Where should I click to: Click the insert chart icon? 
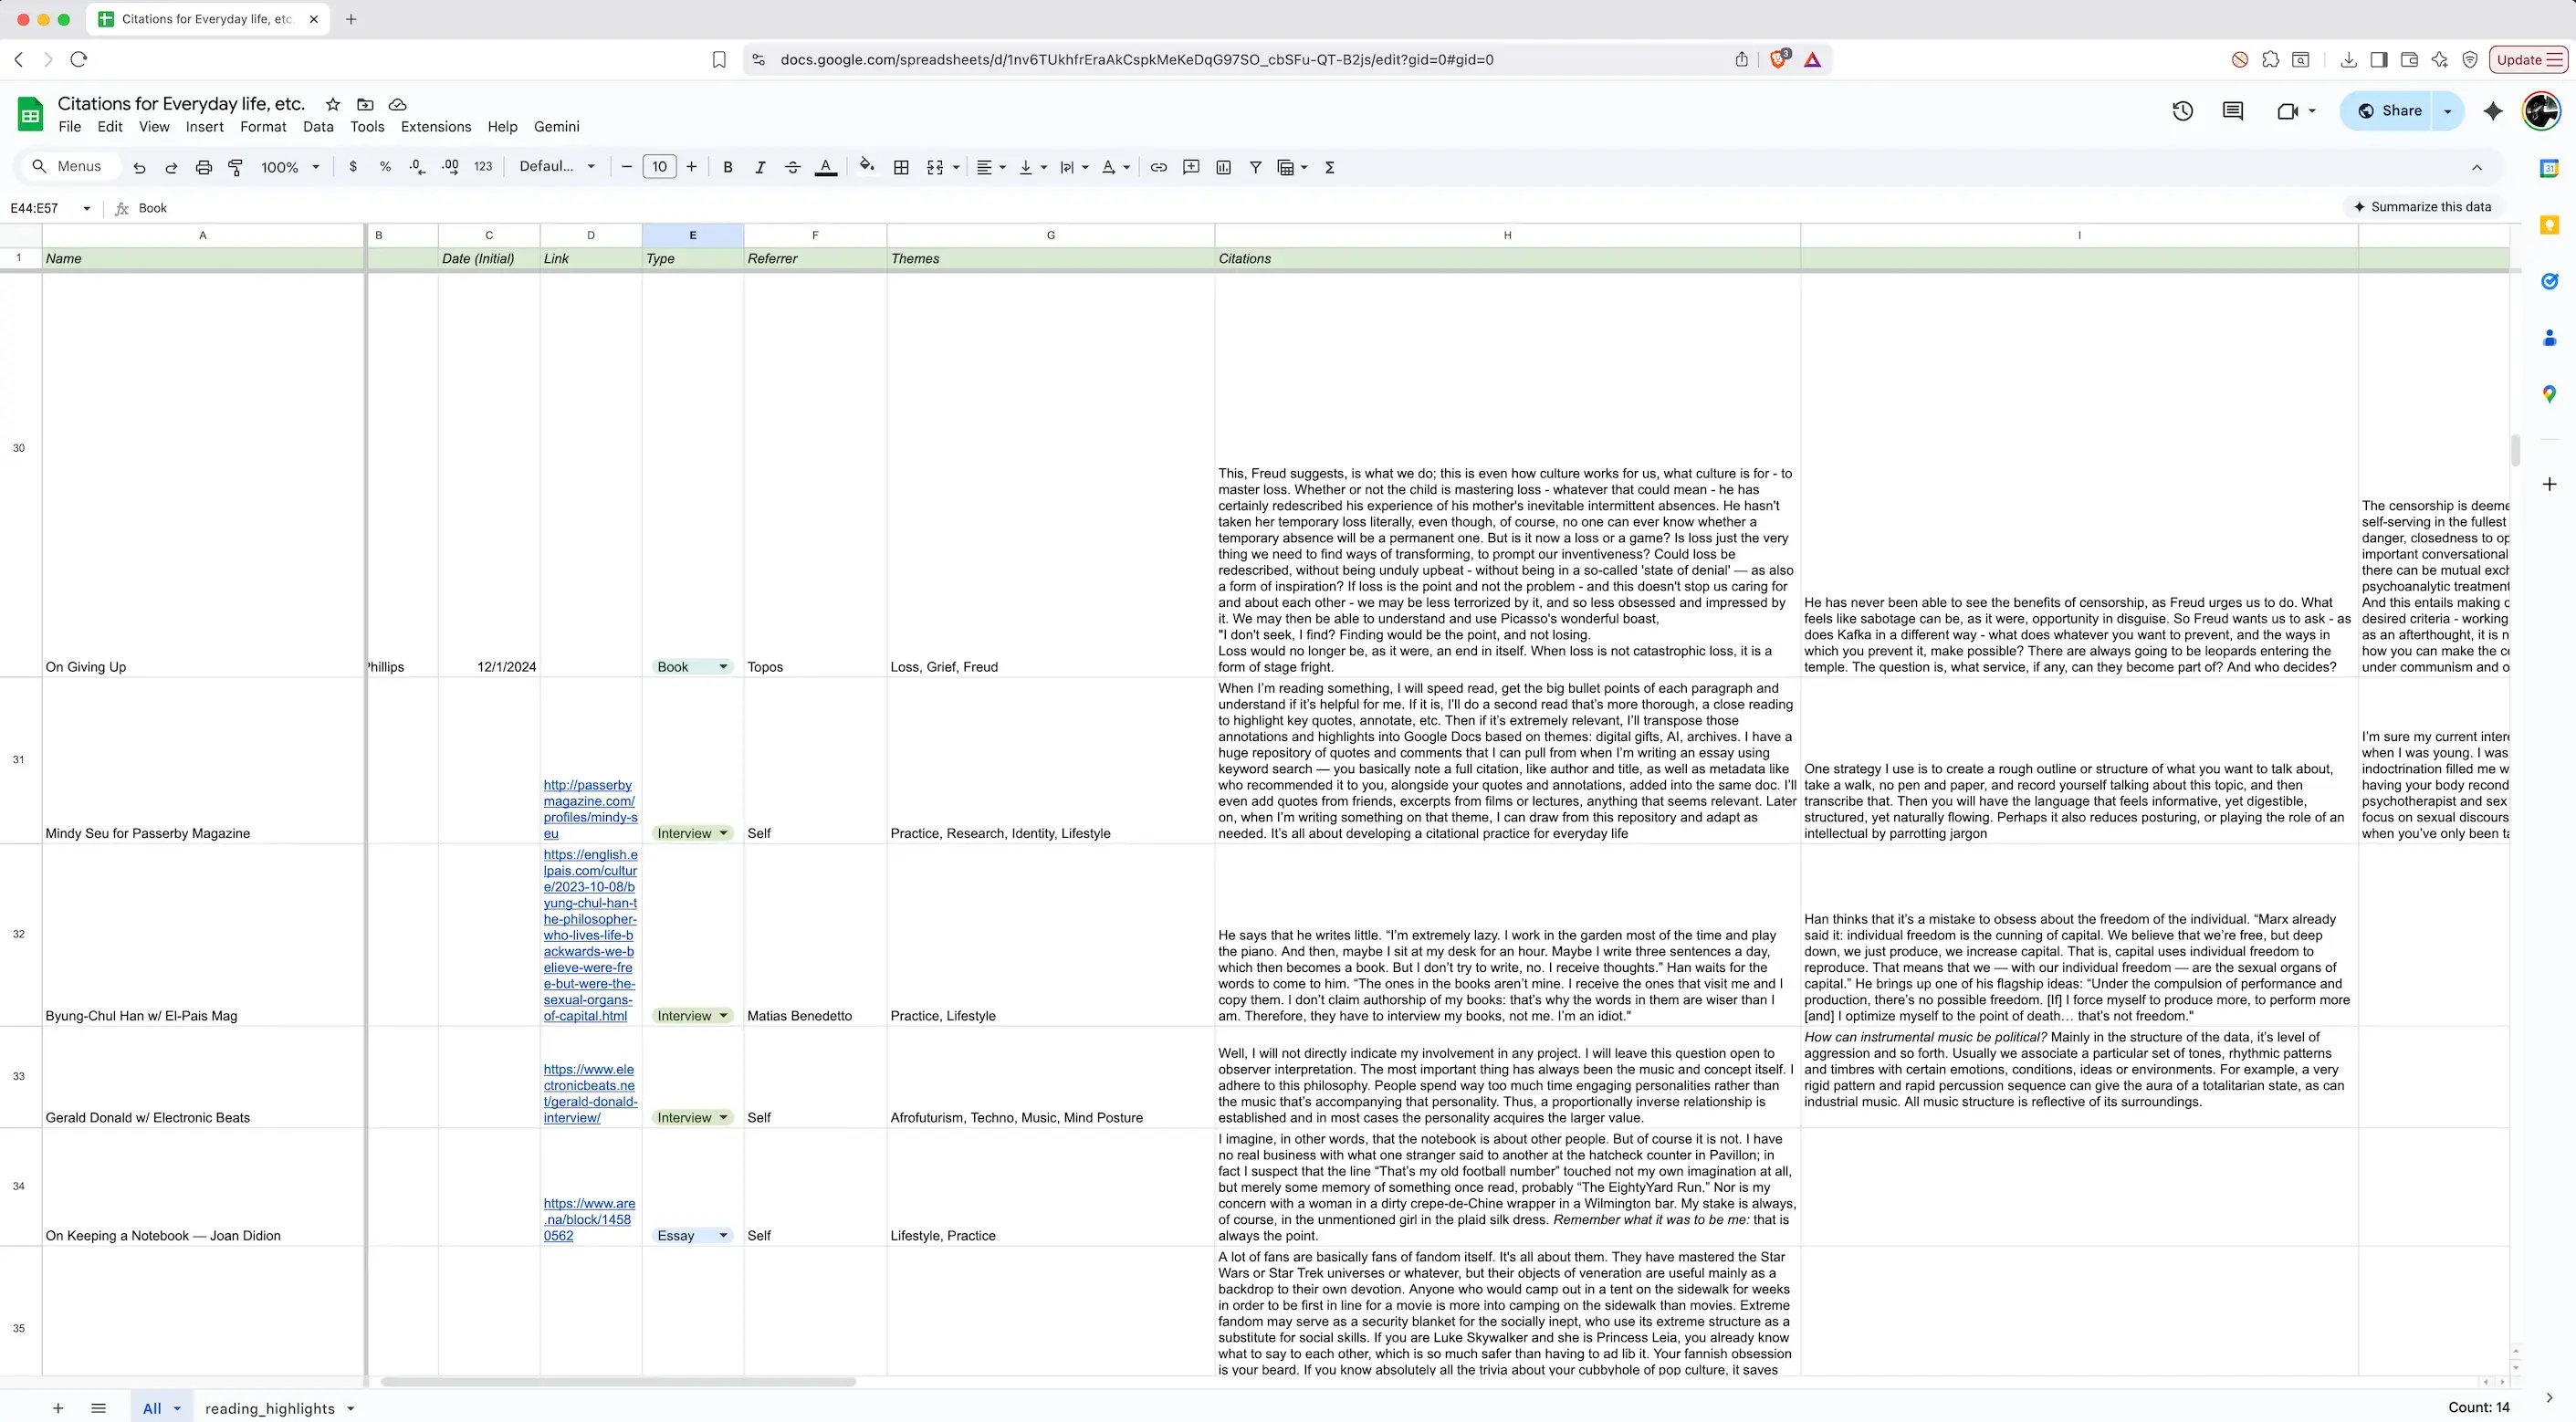pyautogui.click(x=1223, y=167)
